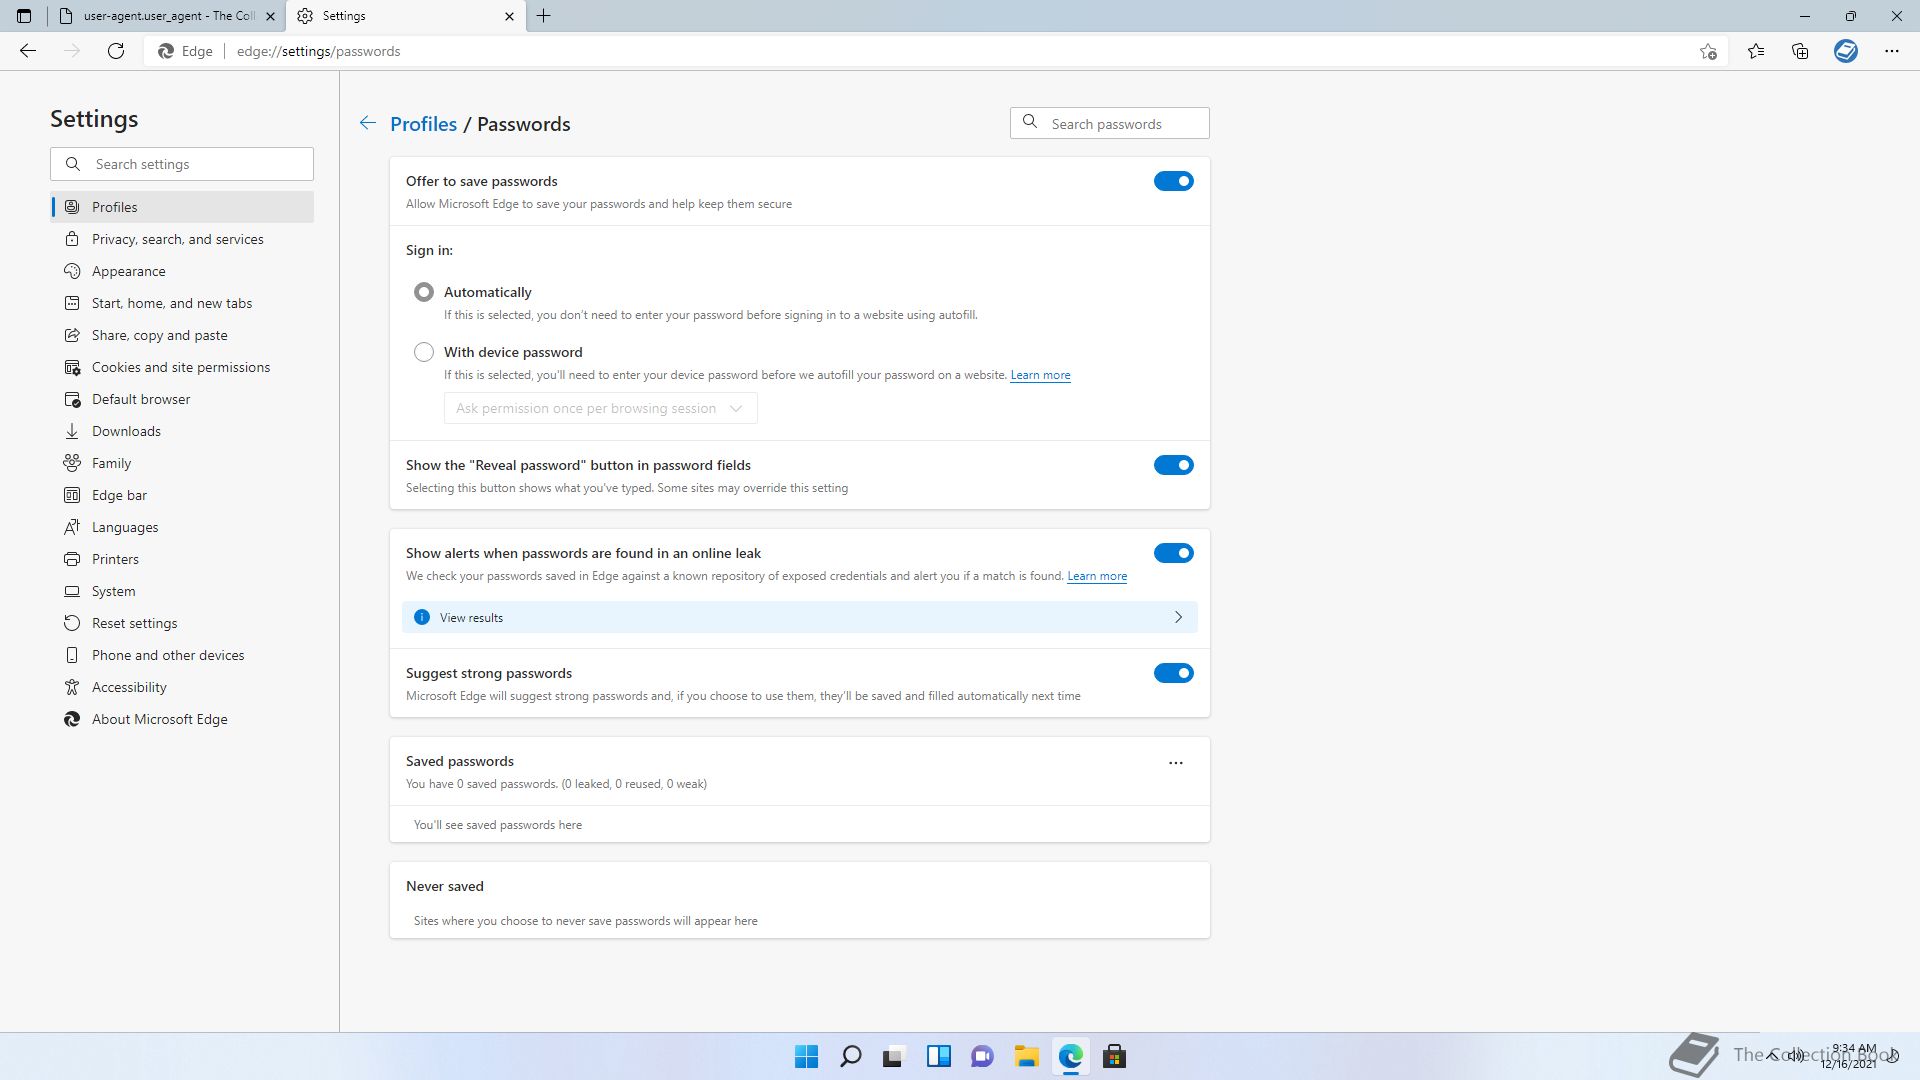Viewport: 1920px width, 1080px height.
Task: Toggle Reveal password button switch
Action: (x=1174, y=465)
